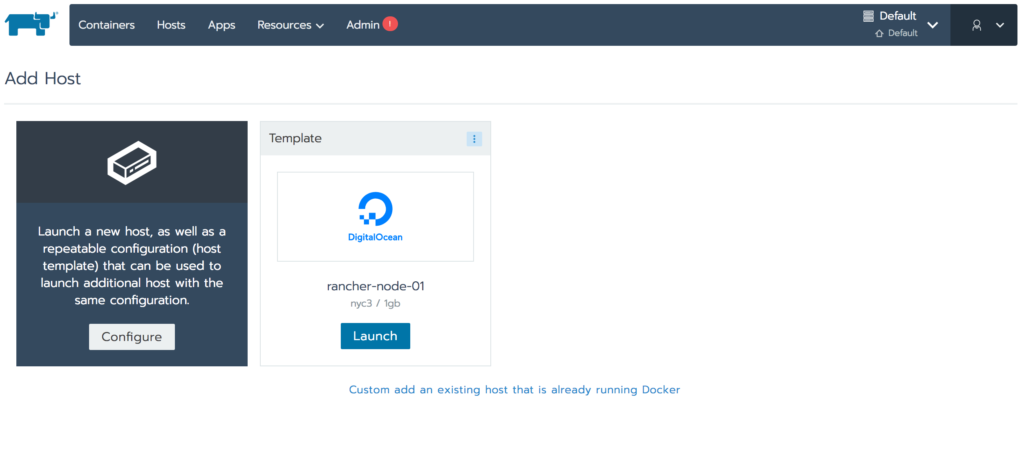Go to the Hosts page
The image size is (1024, 471).
click(x=171, y=25)
